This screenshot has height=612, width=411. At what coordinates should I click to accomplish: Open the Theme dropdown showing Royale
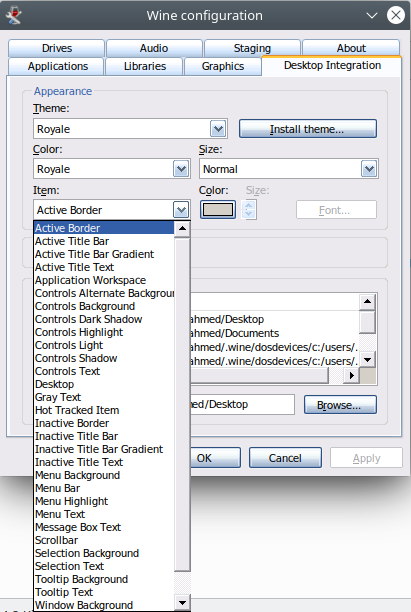130,129
